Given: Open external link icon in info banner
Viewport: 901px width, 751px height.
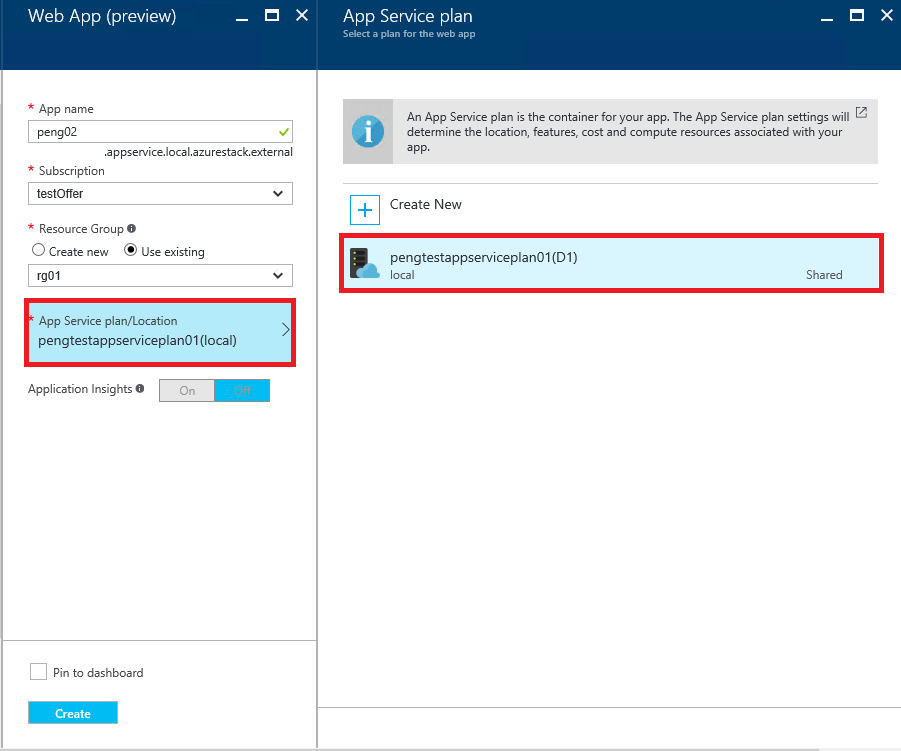Looking at the screenshot, I should [x=861, y=112].
